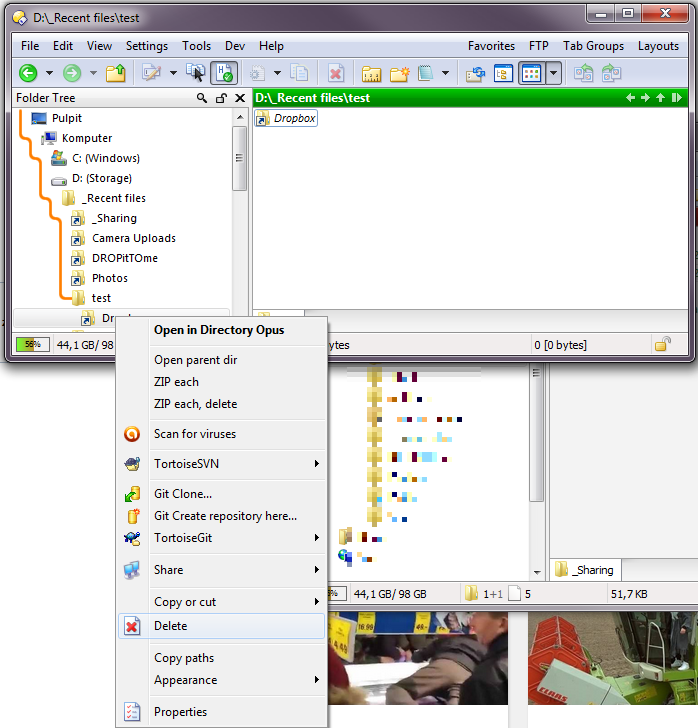698x728 pixels.
Task: Click the green Back navigation arrow
Action: pos(28,73)
